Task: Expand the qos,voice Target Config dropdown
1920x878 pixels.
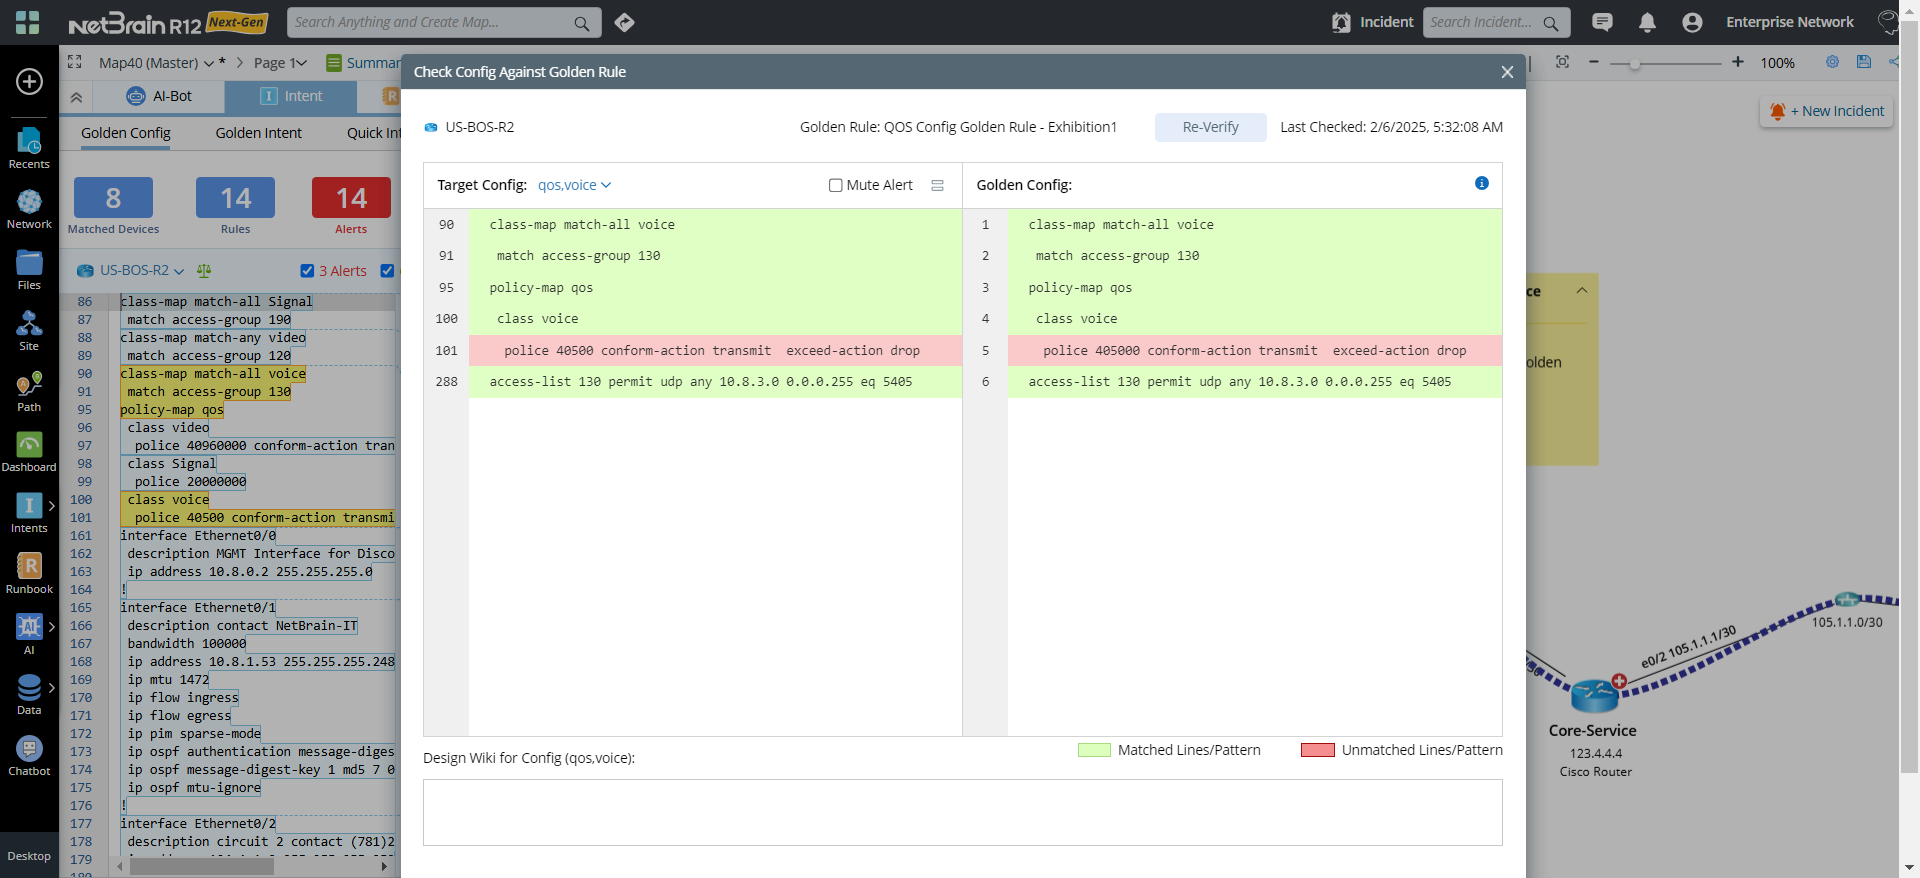Action: pos(574,185)
